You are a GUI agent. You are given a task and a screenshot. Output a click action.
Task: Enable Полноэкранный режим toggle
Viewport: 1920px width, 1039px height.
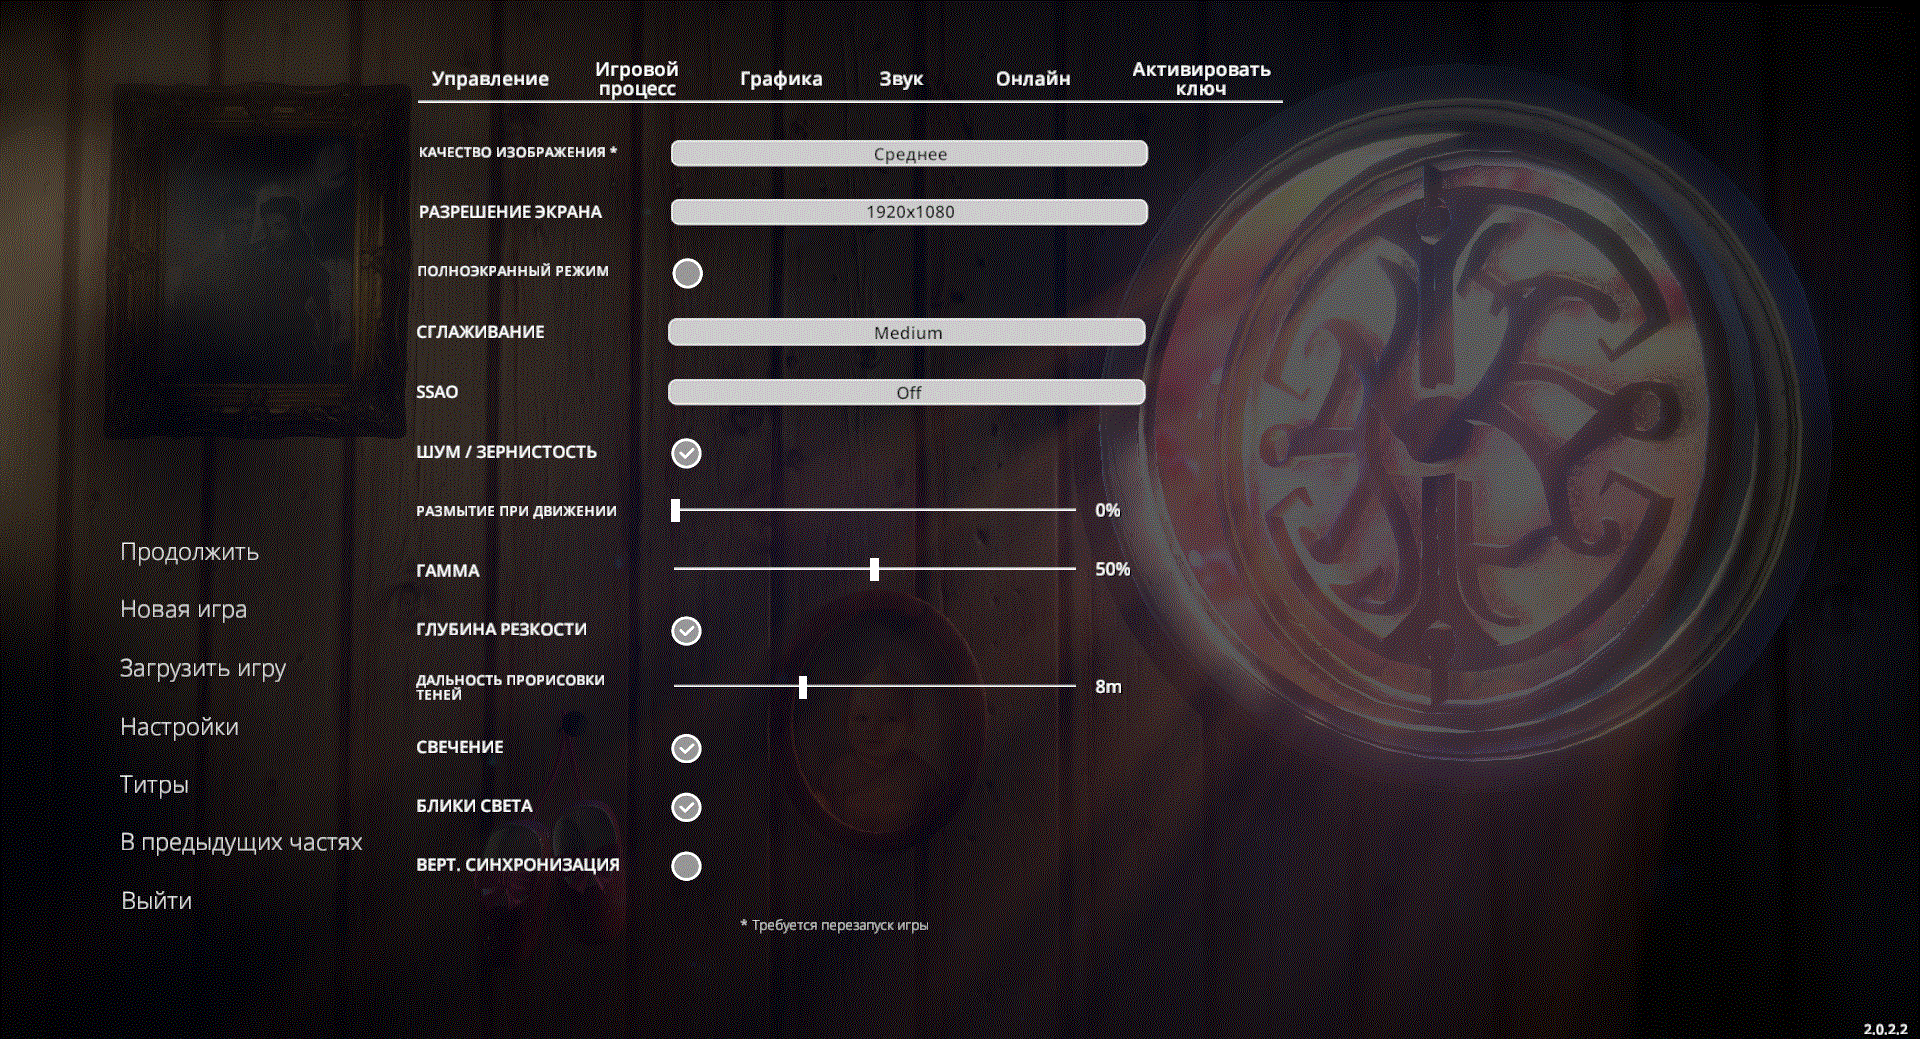[x=687, y=273]
